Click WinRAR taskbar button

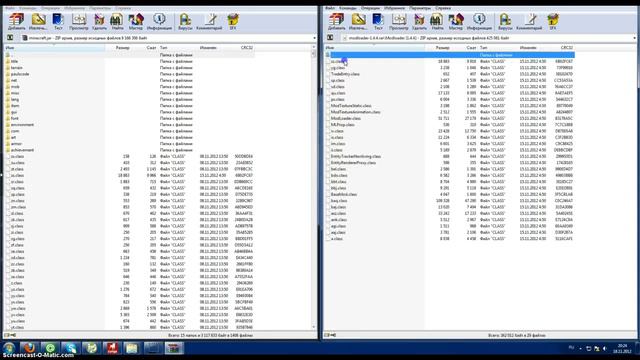pos(174,348)
